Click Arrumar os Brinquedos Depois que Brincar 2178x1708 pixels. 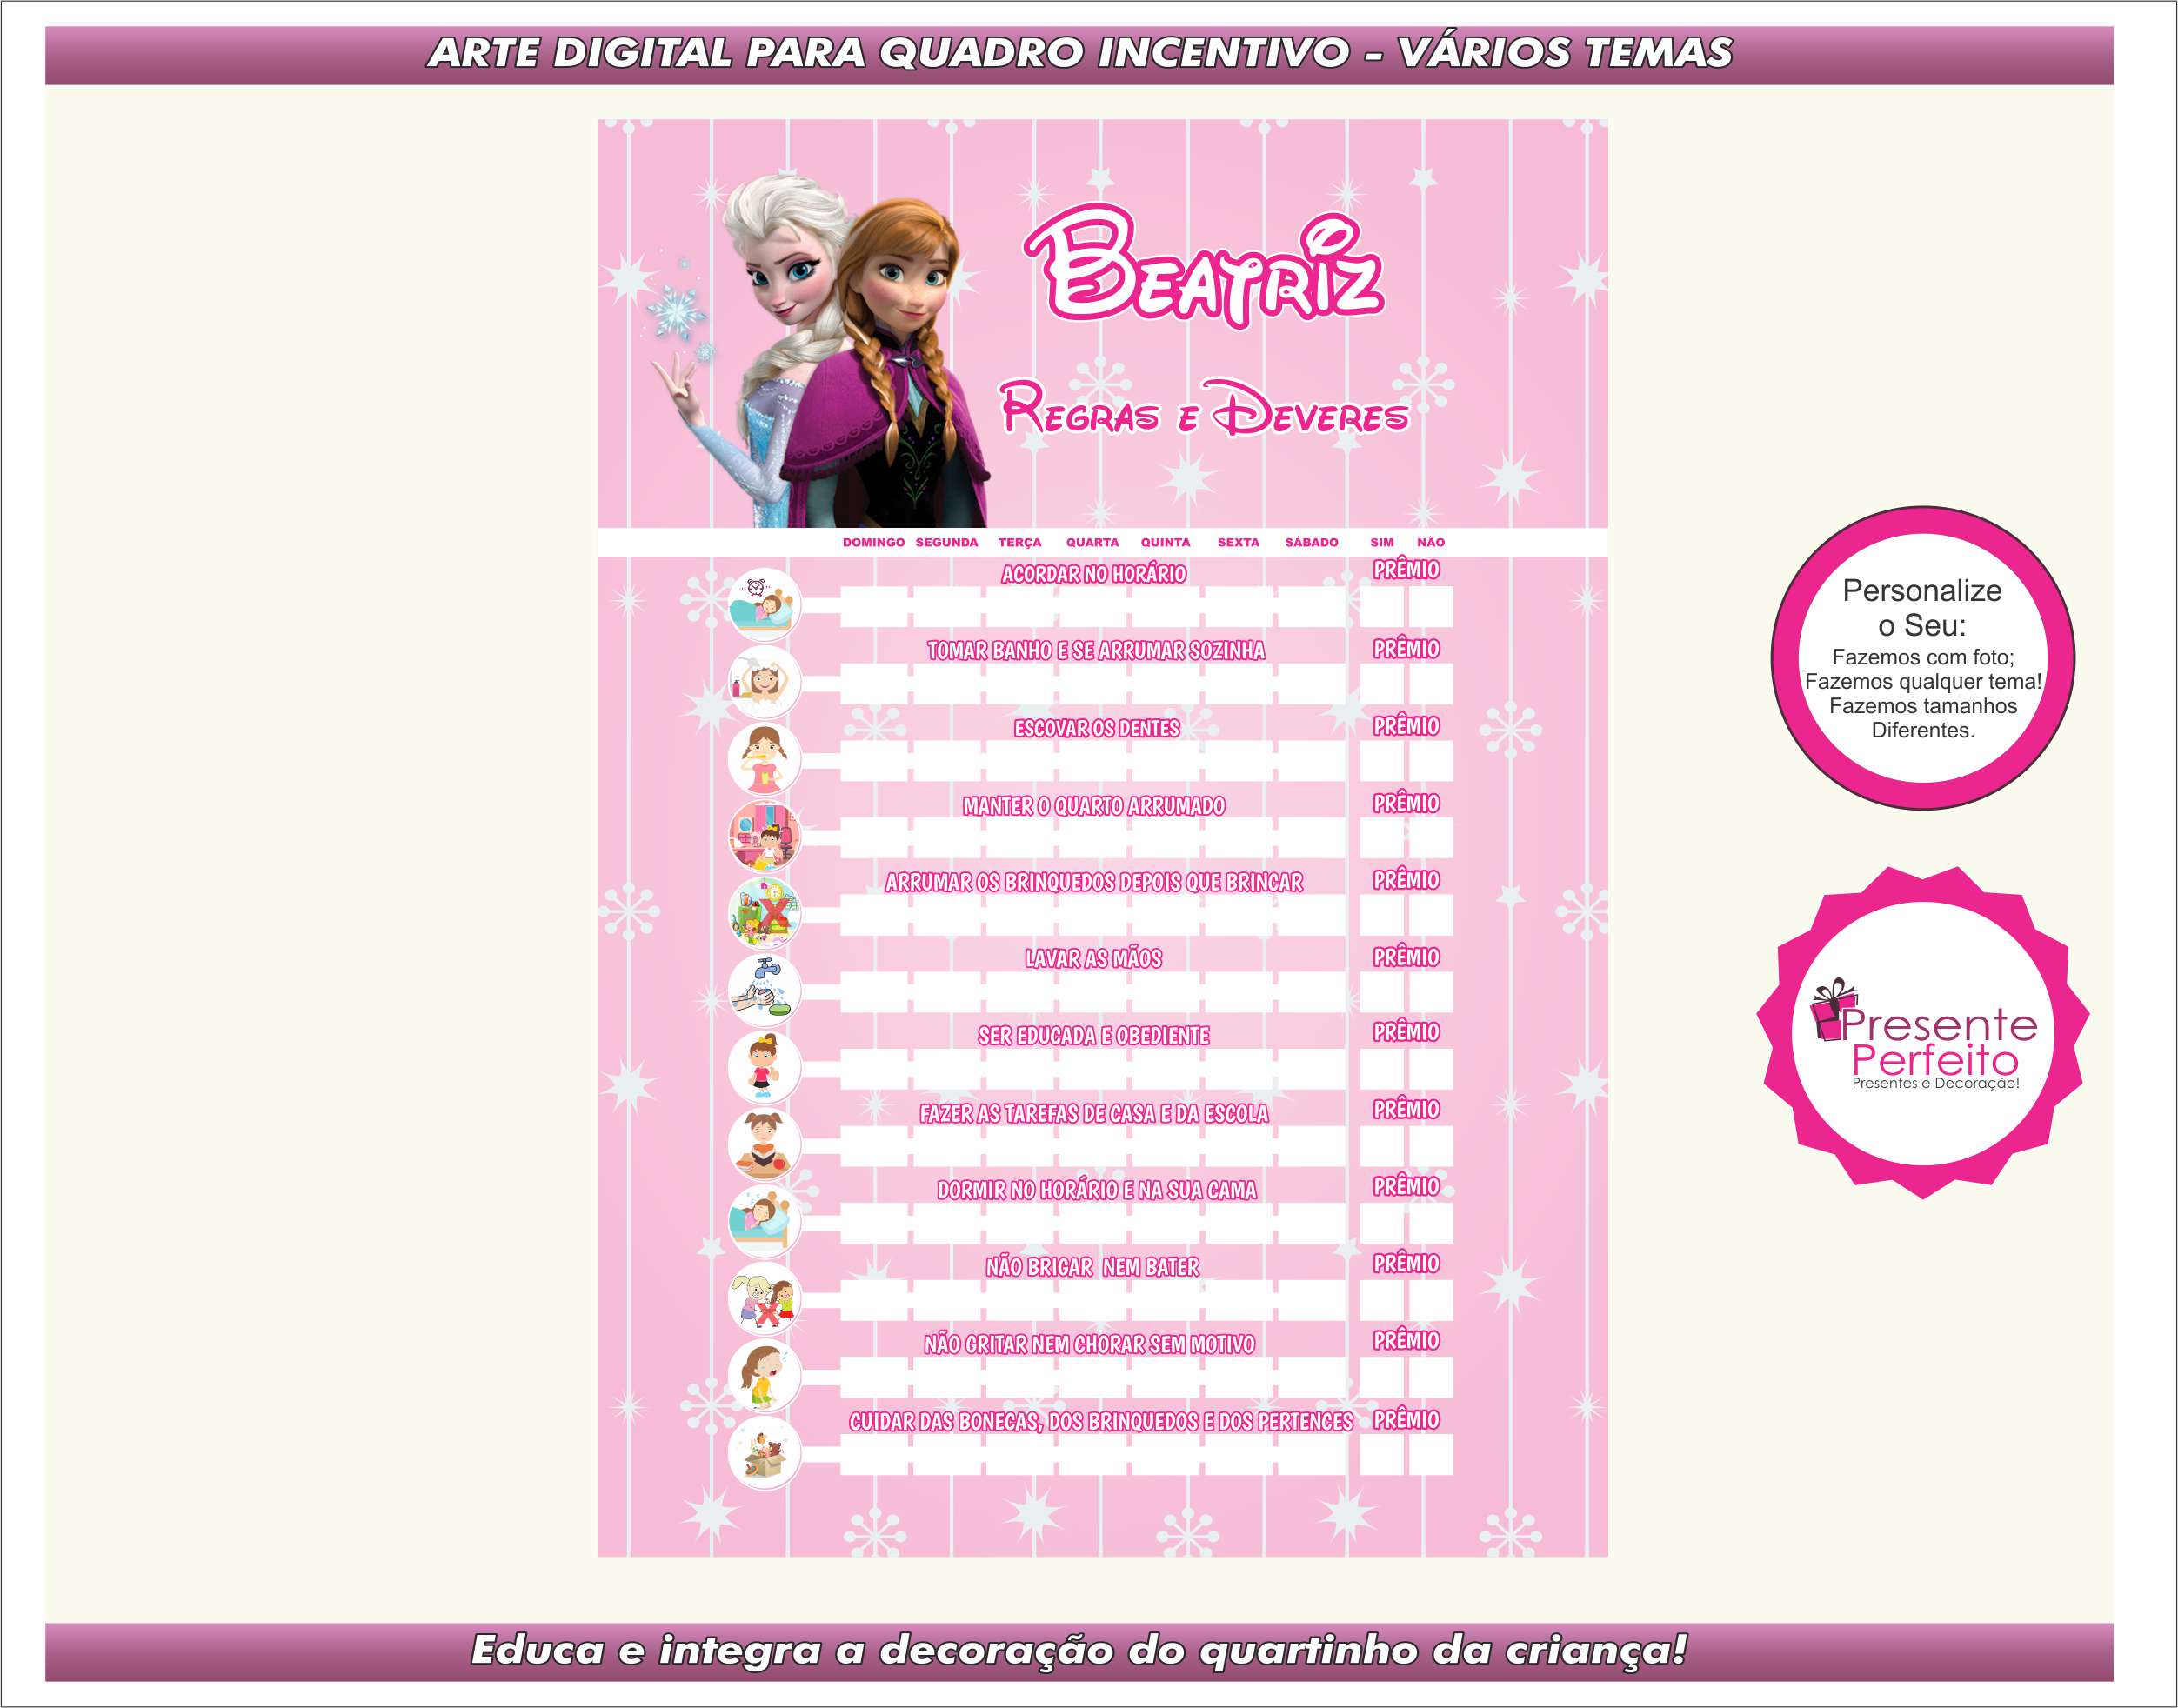click(x=1094, y=882)
